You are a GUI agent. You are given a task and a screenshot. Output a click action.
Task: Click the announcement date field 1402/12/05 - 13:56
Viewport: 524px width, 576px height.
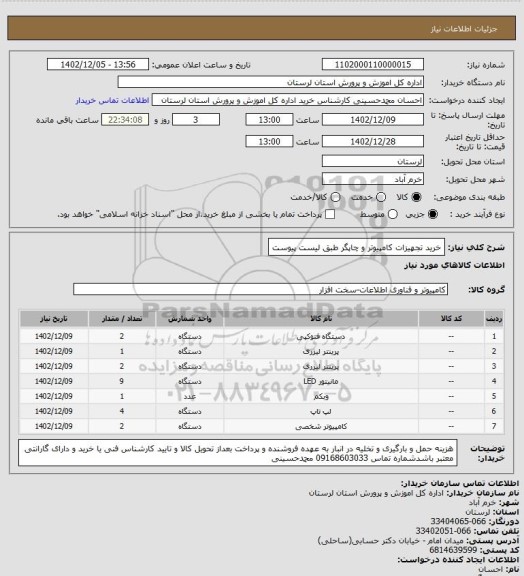tap(98, 64)
